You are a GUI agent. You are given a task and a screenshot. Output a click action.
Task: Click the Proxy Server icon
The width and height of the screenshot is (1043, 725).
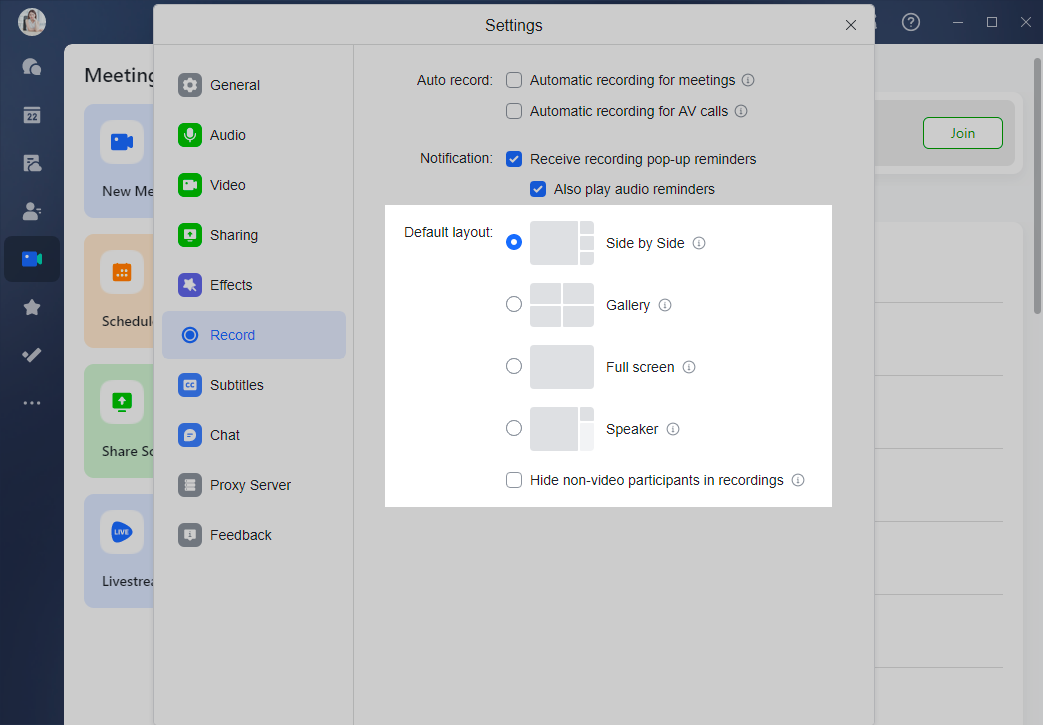point(190,485)
